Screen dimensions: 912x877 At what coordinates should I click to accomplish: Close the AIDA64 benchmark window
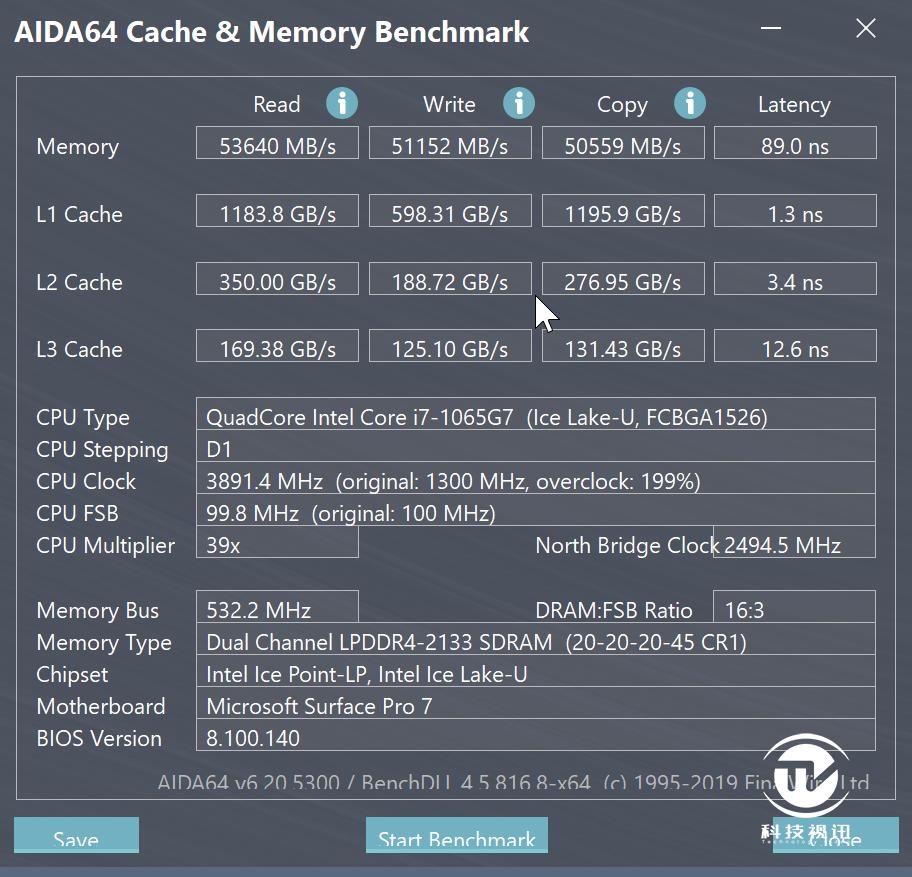pyautogui.click(x=866, y=29)
